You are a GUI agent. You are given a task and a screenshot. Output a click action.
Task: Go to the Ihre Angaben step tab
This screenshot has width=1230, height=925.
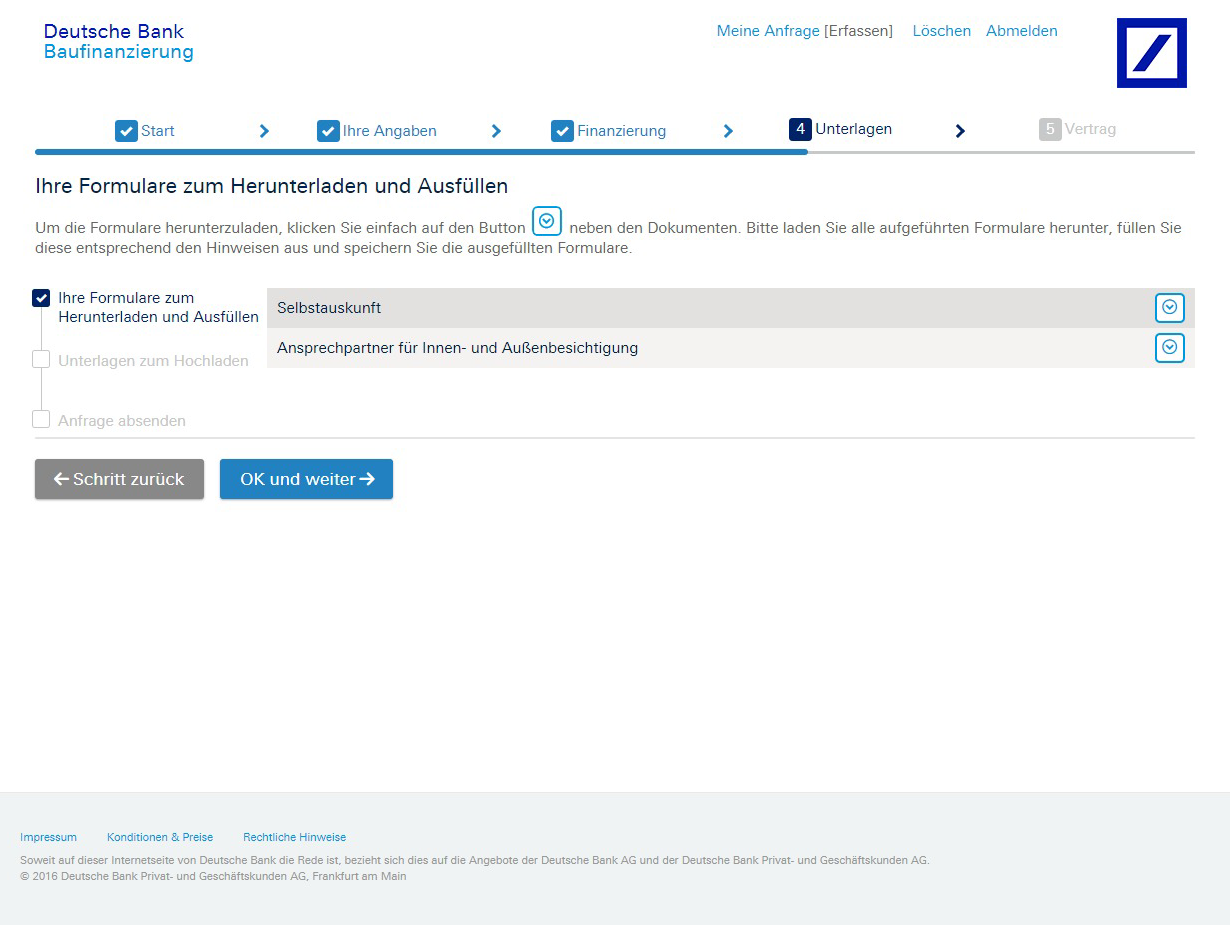[x=377, y=131]
